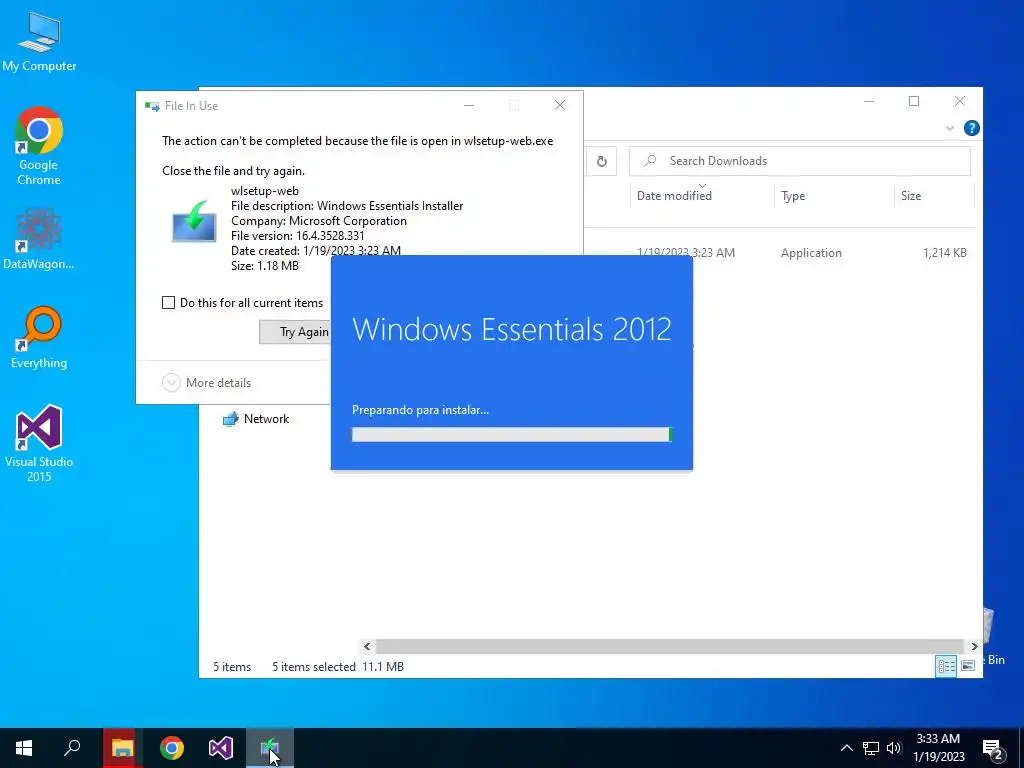Close the Downloads Explorer window
Screen dimensions: 1024x768
pos(959,101)
